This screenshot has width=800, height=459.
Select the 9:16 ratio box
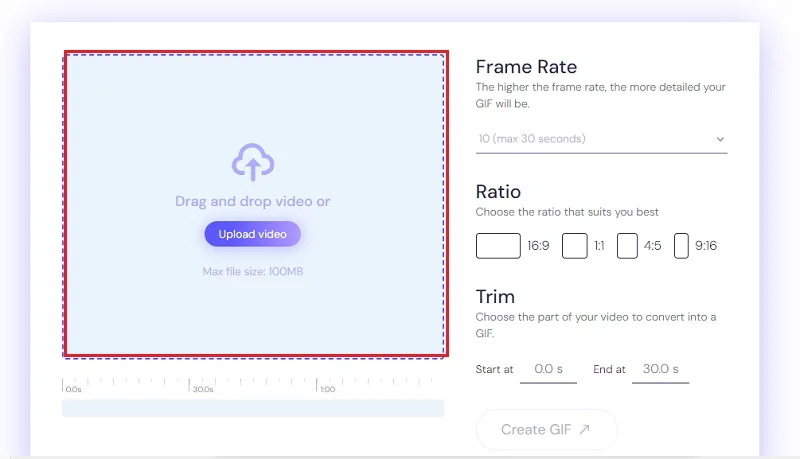681,246
